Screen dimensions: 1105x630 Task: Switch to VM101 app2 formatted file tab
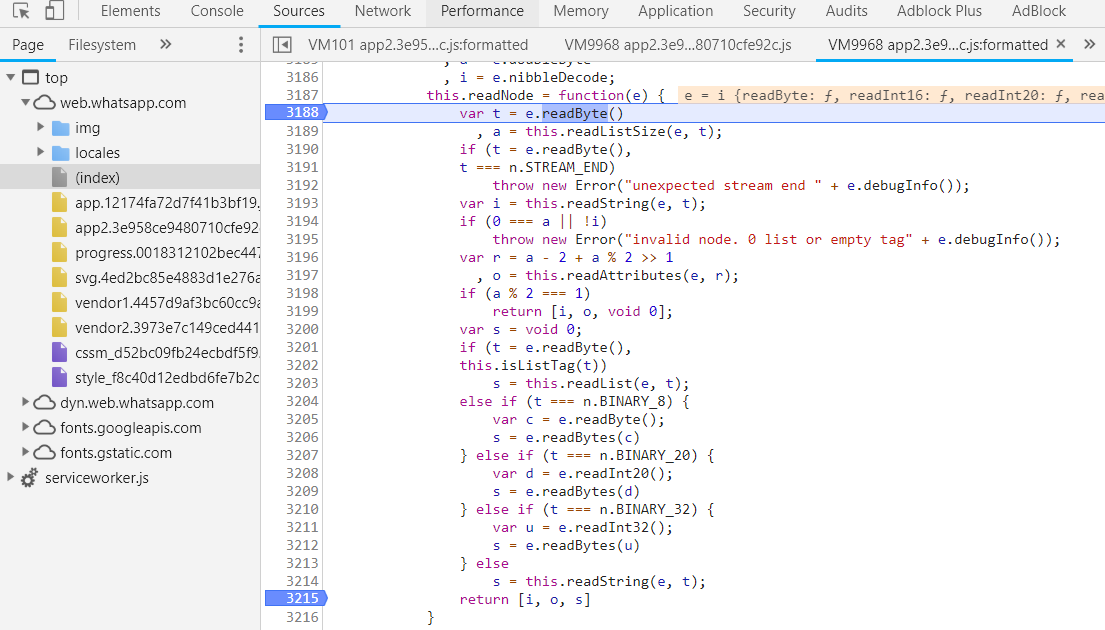418,45
